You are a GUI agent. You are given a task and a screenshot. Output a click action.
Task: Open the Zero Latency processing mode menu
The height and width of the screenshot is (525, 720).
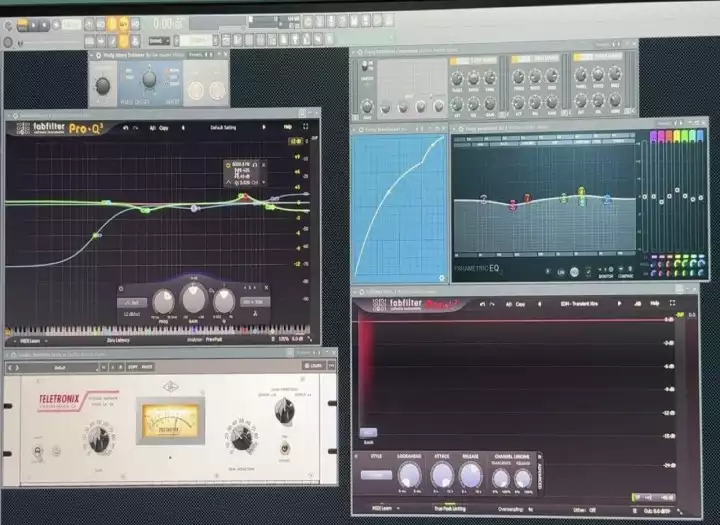(118, 340)
